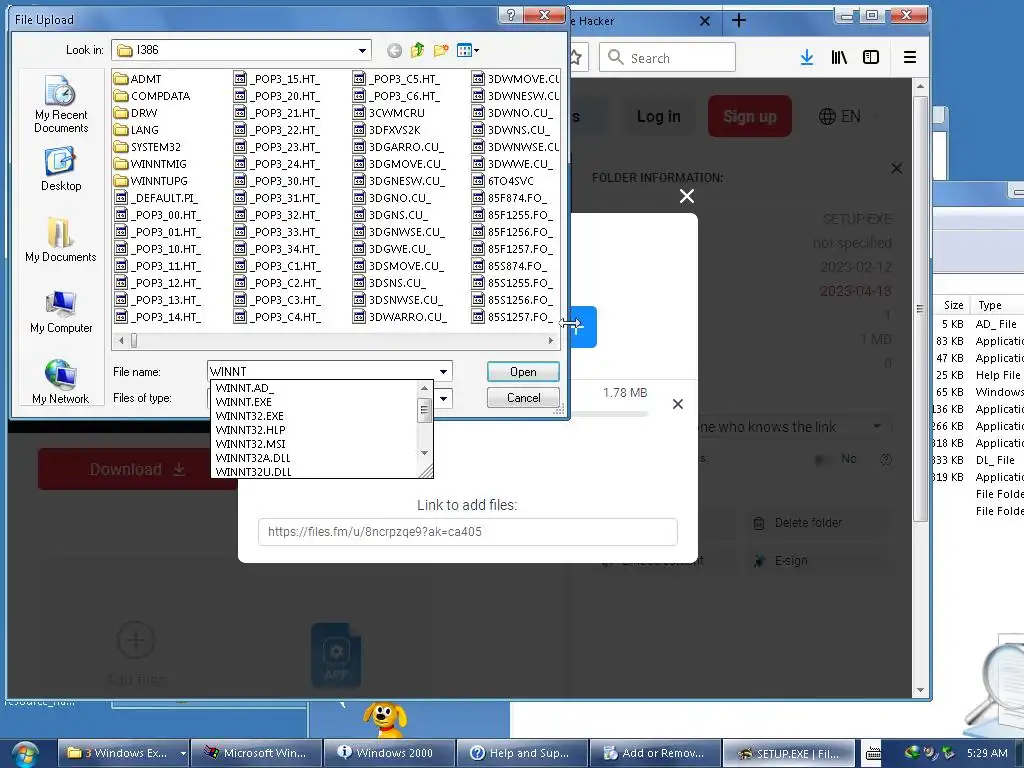Image resolution: width=1024 pixels, height=768 pixels.
Task: Select the ADMT folder
Action: 138,79
